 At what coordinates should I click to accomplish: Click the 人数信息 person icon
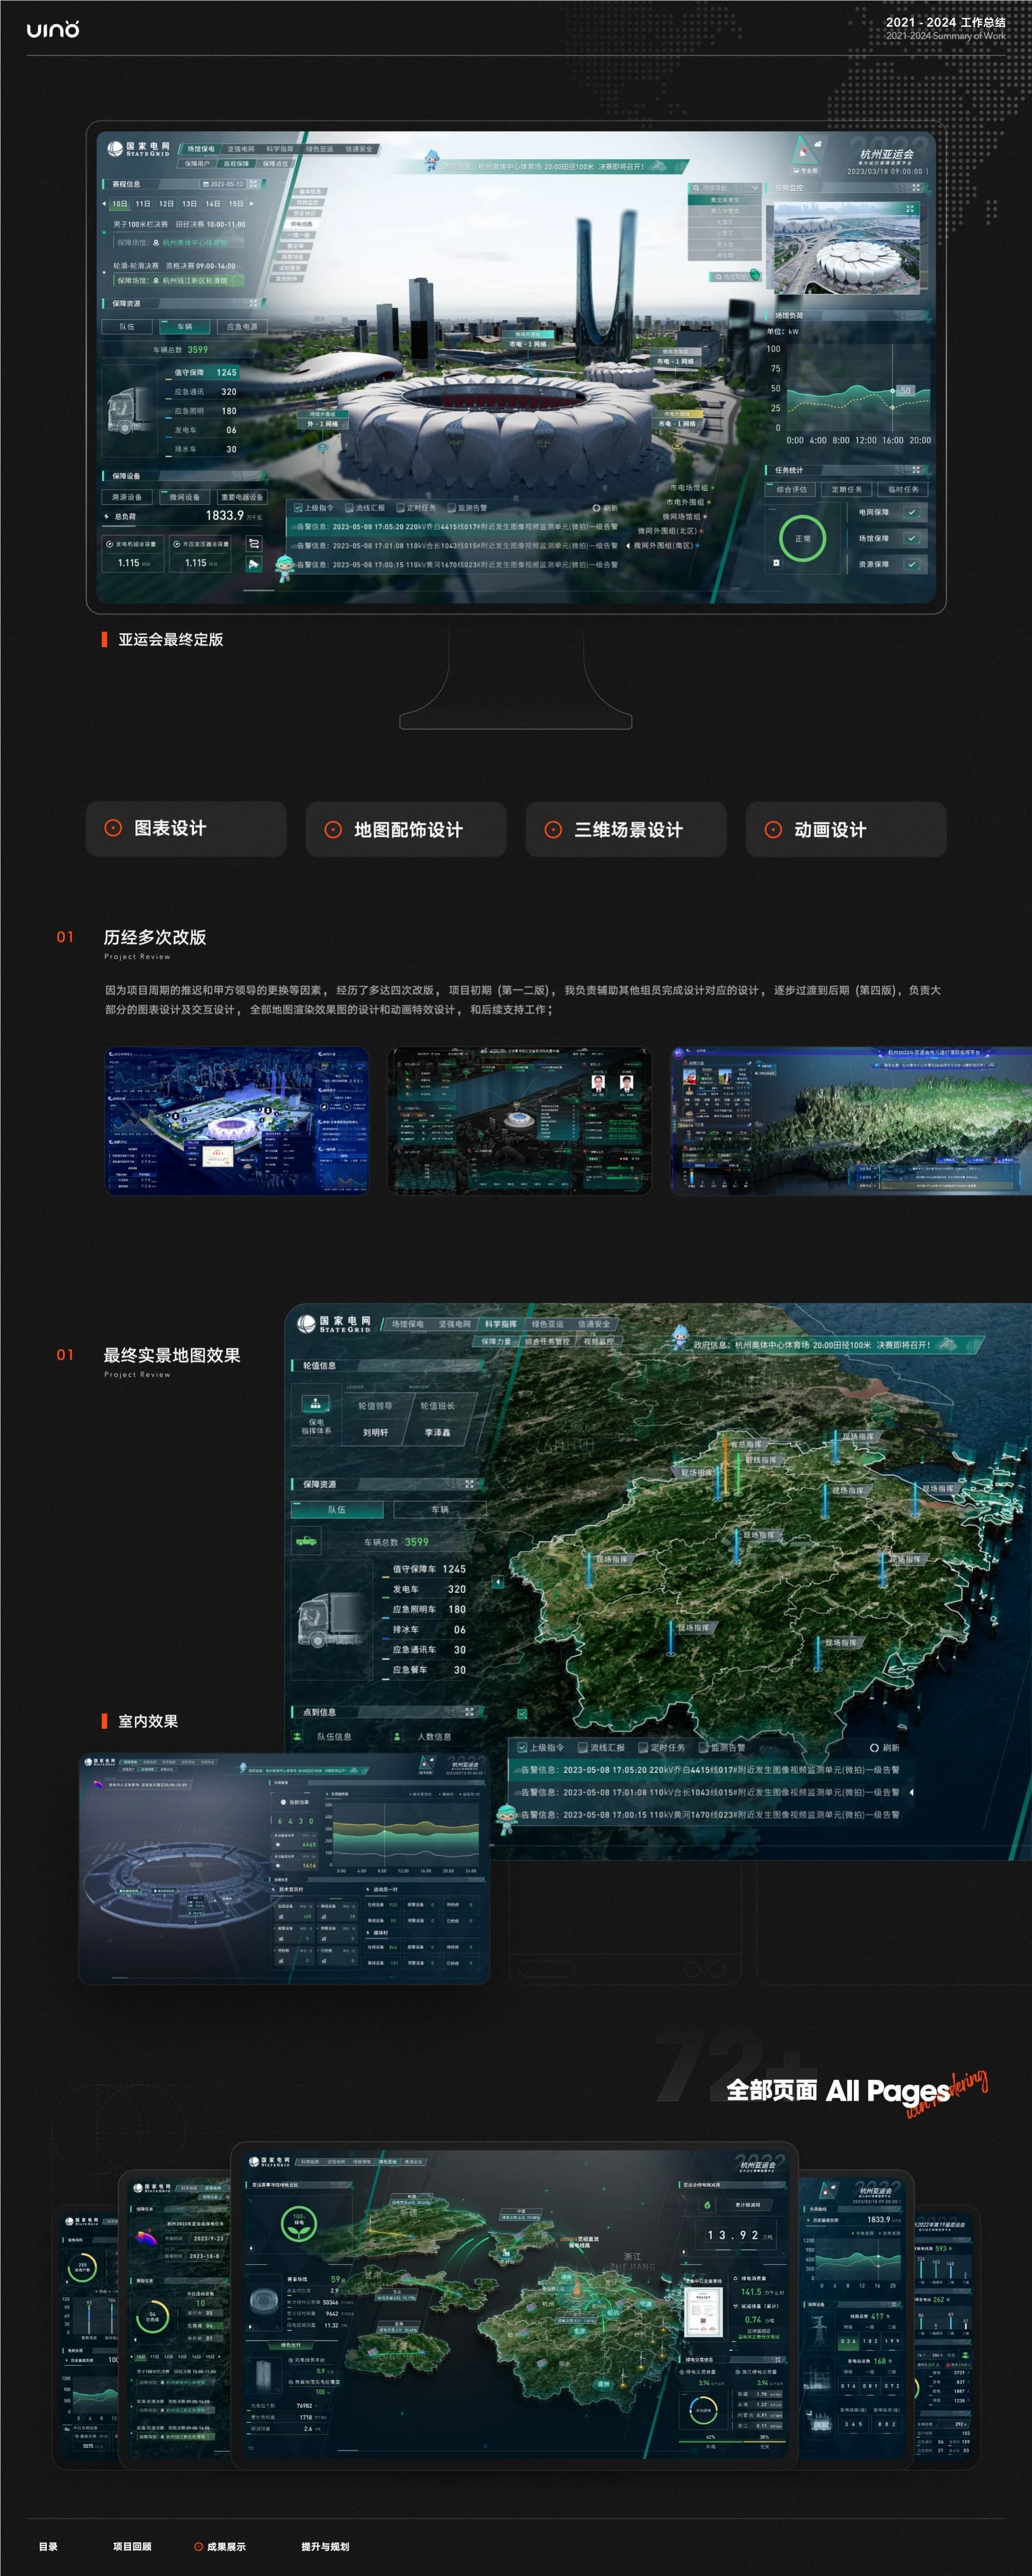click(397, 1737)
